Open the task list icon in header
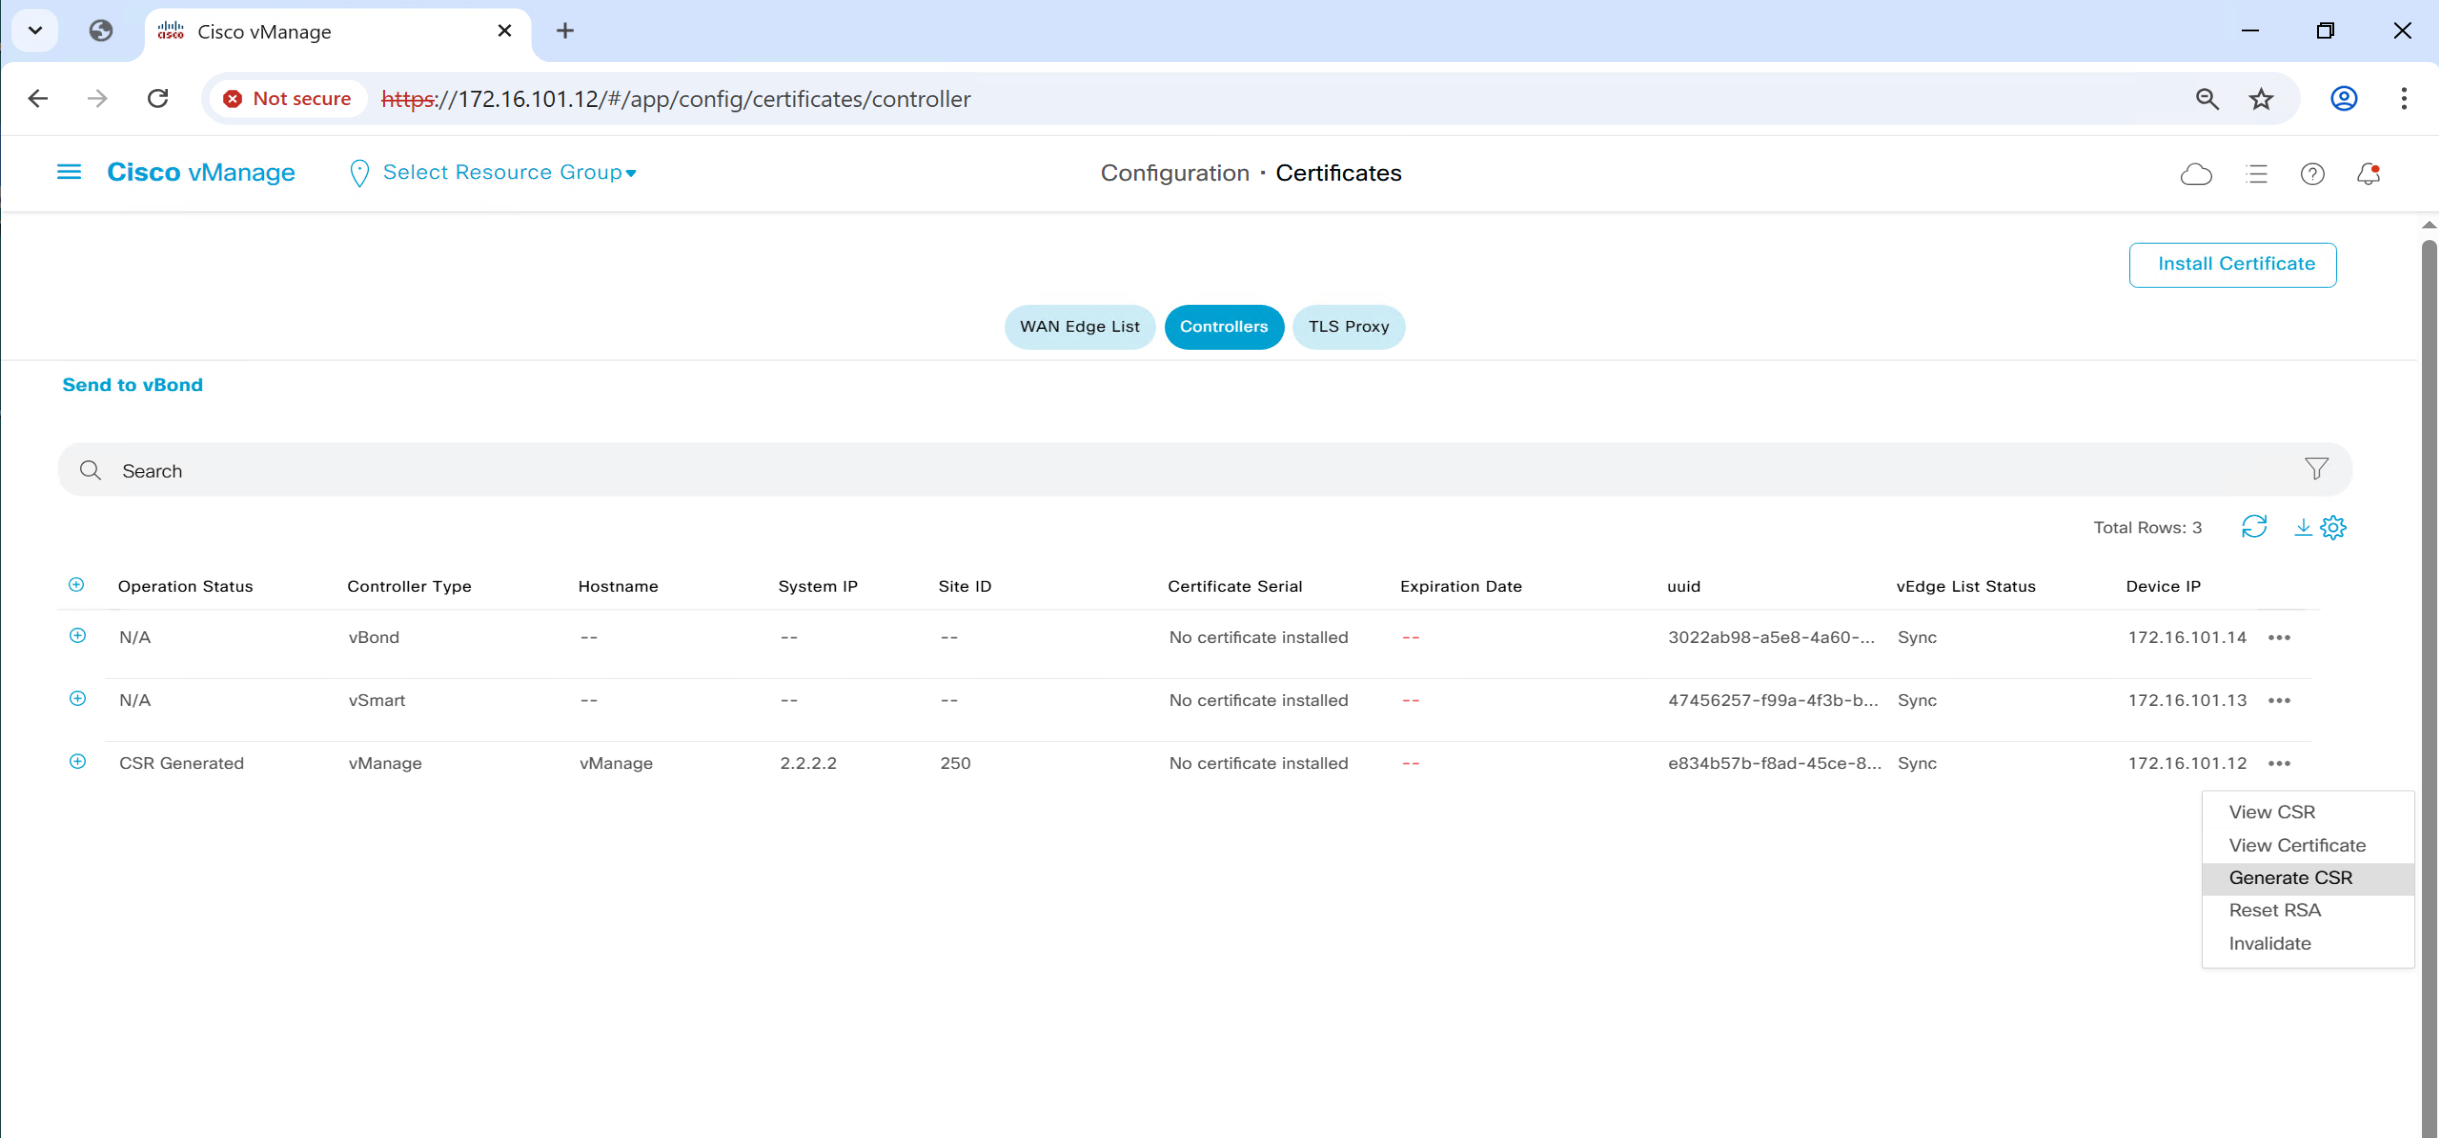Viewport: 2439px width, 1138px height. point(2256,174)
